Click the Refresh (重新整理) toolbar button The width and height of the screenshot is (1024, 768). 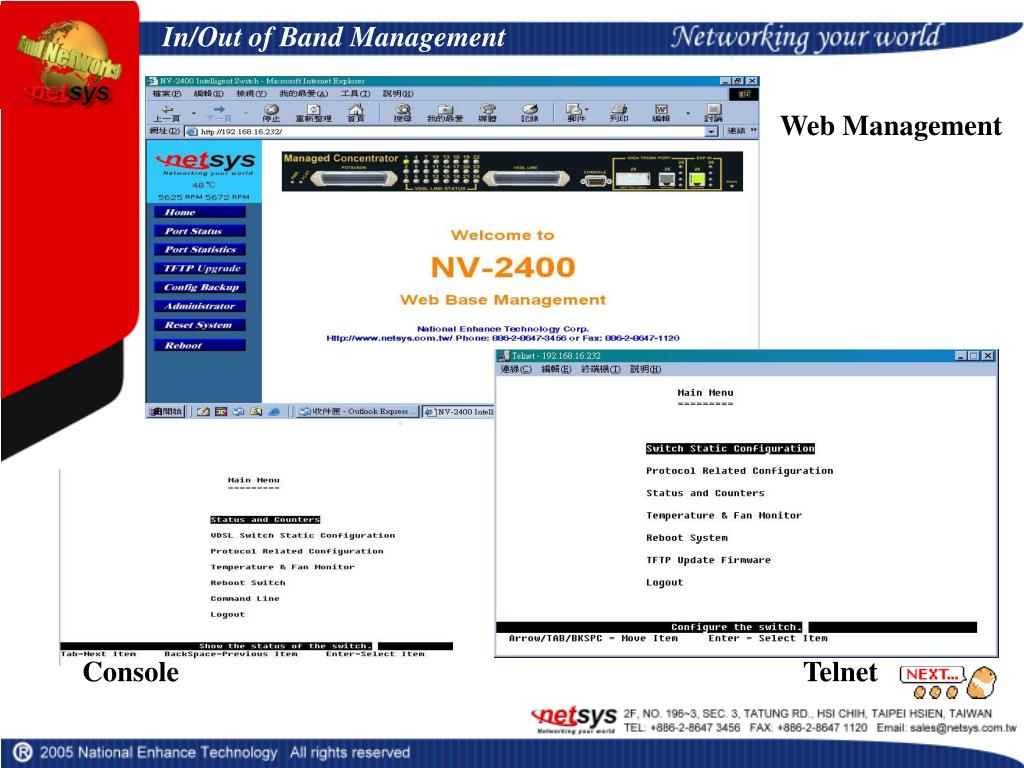point(313,113)
